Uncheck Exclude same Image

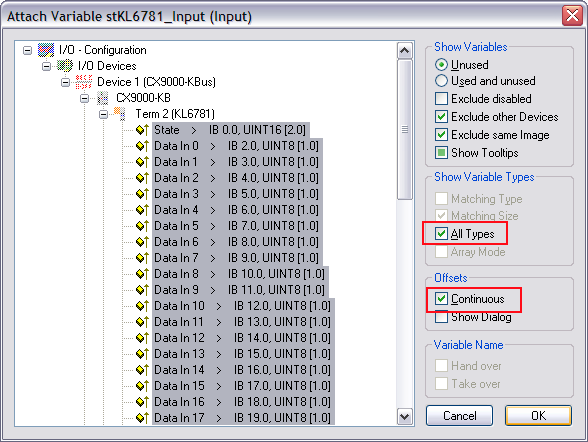pyautogui.click(x=441, y=135)
